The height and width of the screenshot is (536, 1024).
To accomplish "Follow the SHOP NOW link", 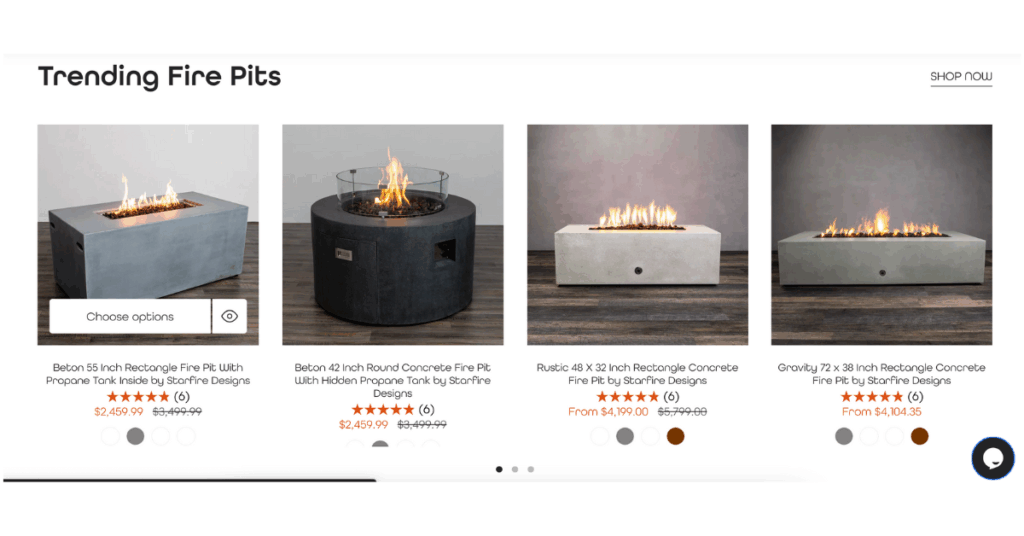I will click(x=961, y=77).
